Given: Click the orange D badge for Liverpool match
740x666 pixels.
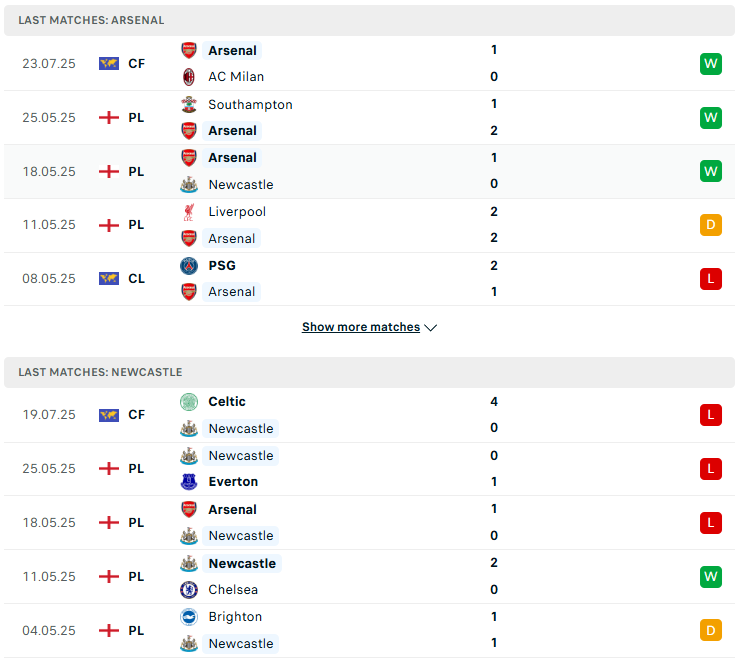Looking at the screenshot, I should point(710,225).
